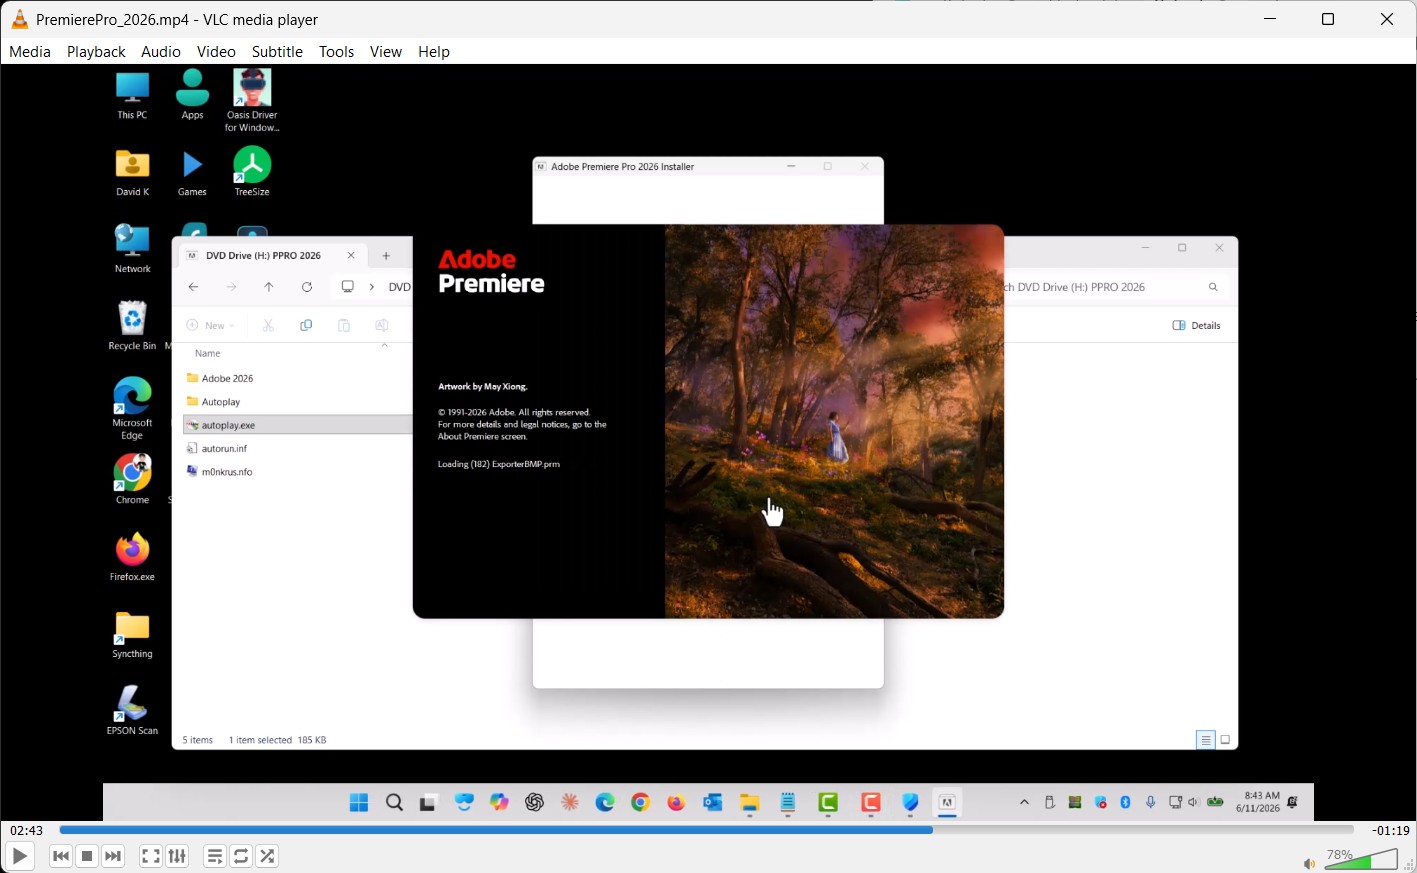Click the VLC cone icon in the title bar
This screenshot has width=1417, height=873.
point(19,19)
